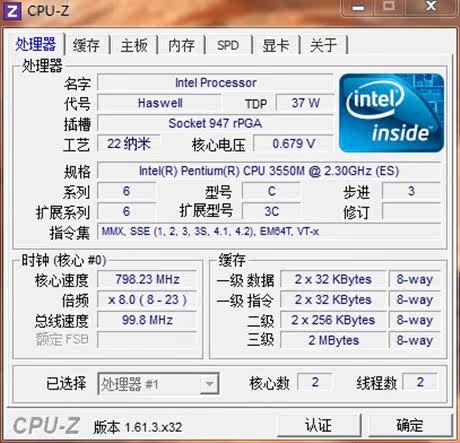The image size is (460, 443).
Task: Click the core speed 798.23 MHz field
Action: click(x=147, y=279)
